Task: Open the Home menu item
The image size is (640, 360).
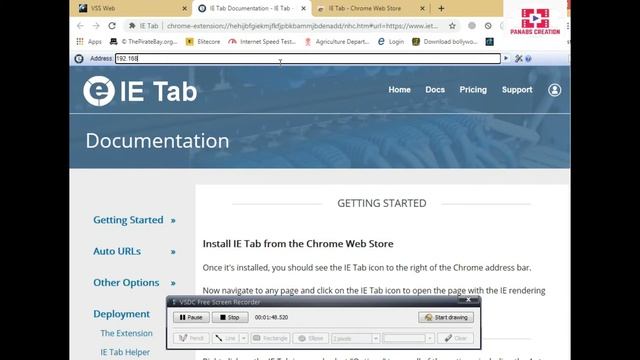Action: 399,90
